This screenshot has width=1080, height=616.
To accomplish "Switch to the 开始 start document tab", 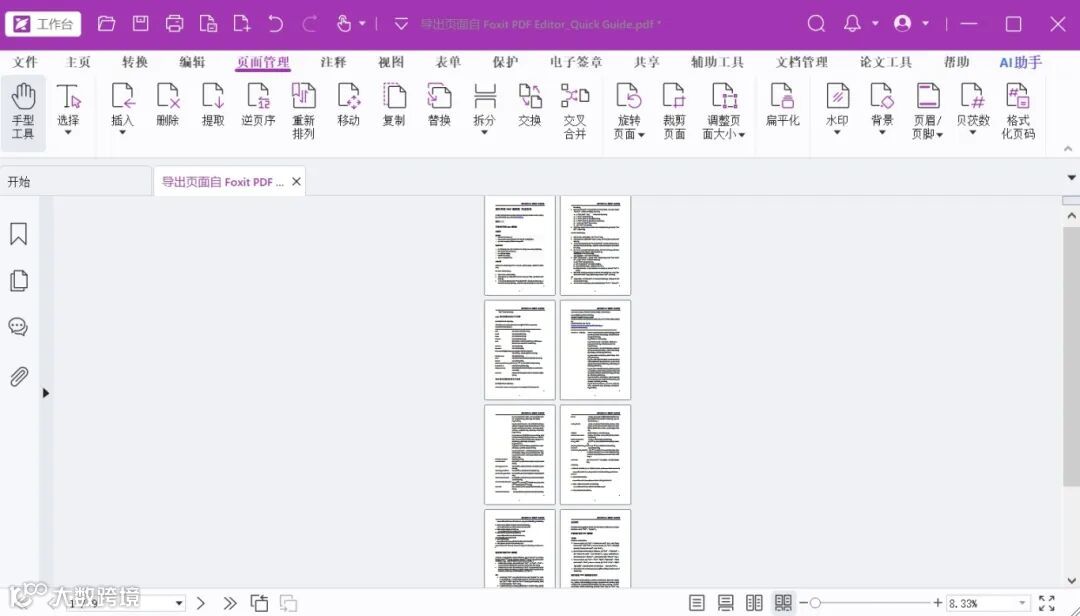I will tap(76, 182).
